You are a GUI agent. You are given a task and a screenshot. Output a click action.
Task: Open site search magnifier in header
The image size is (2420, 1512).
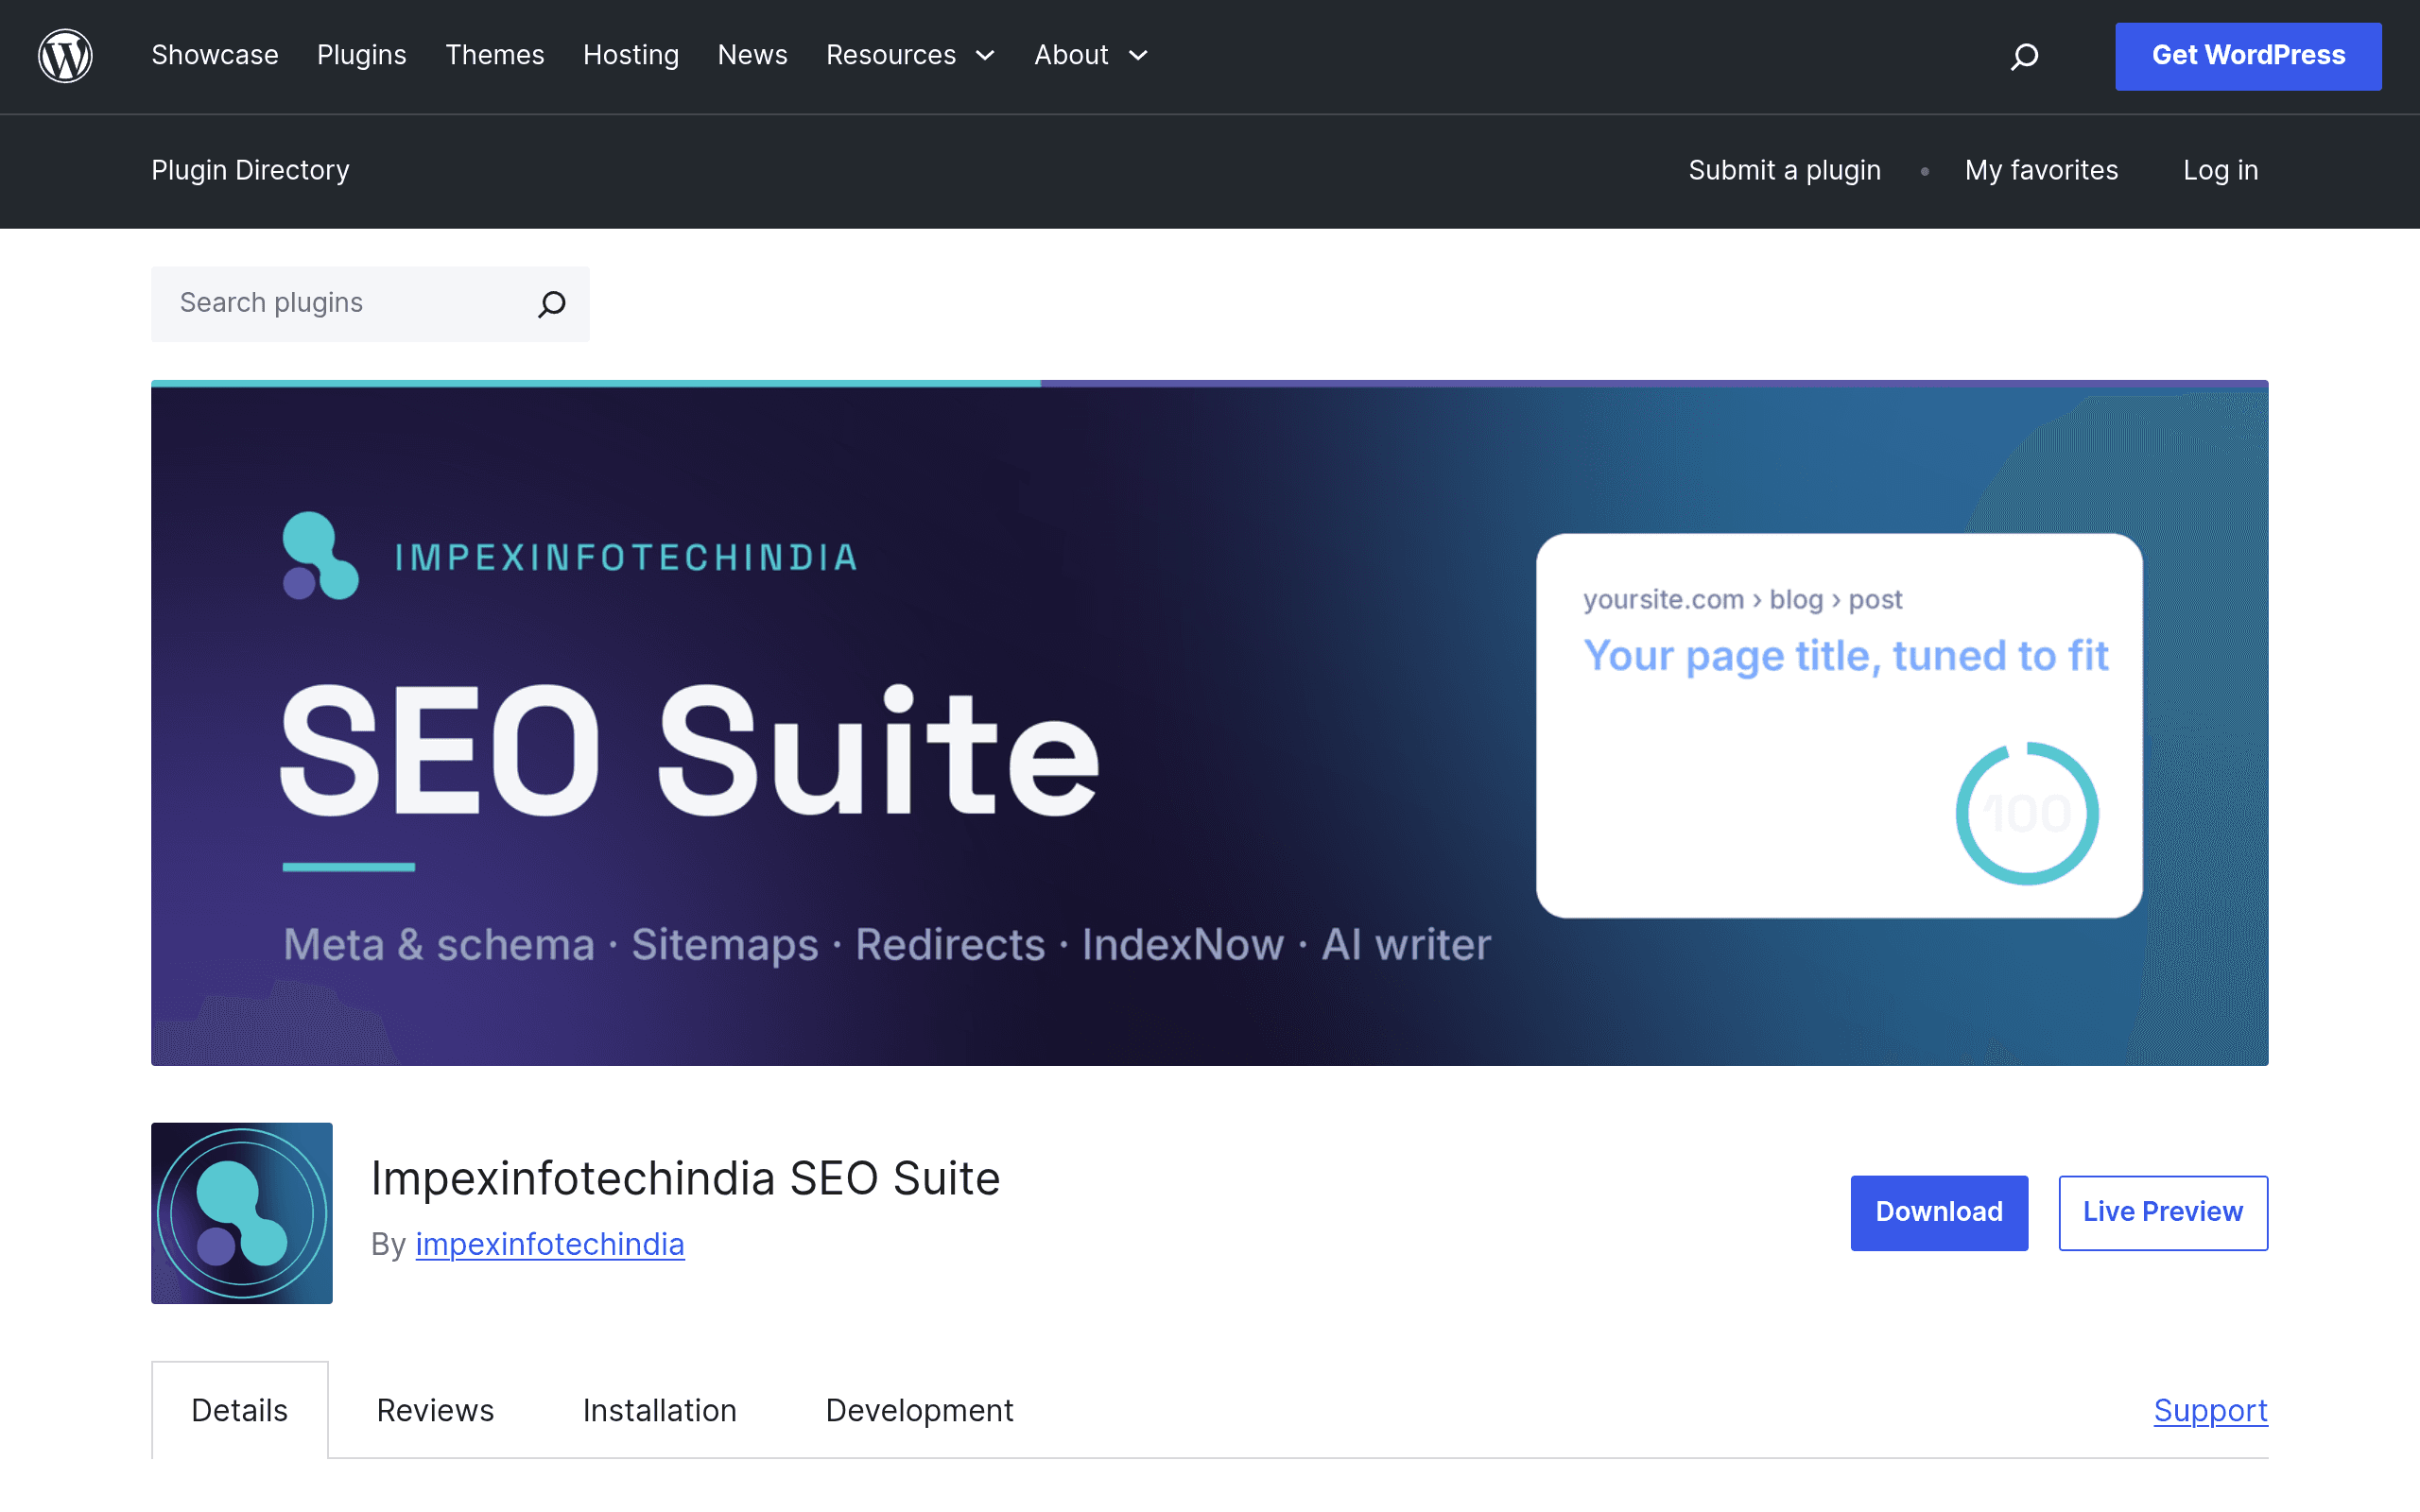tap(2024, 56)
